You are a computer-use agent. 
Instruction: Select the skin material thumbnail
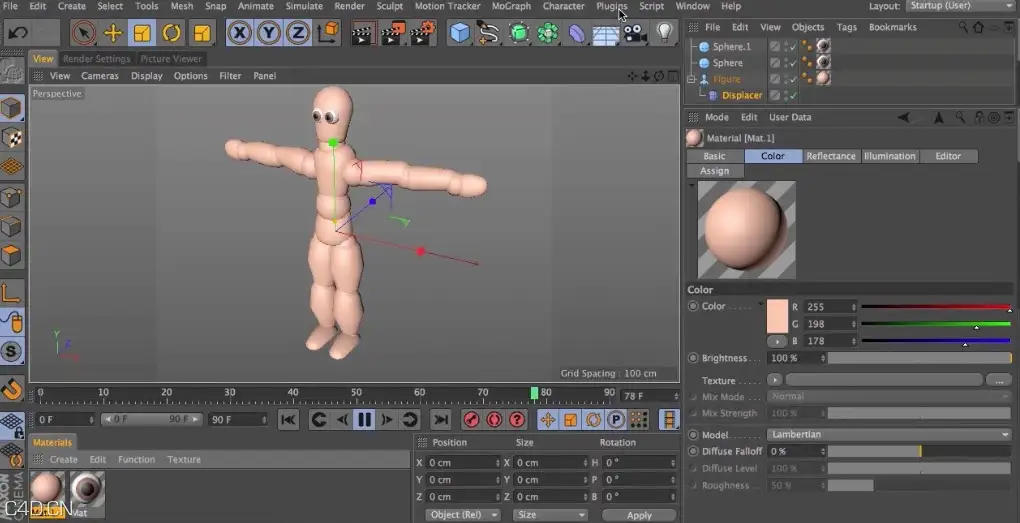click(47, 489)
